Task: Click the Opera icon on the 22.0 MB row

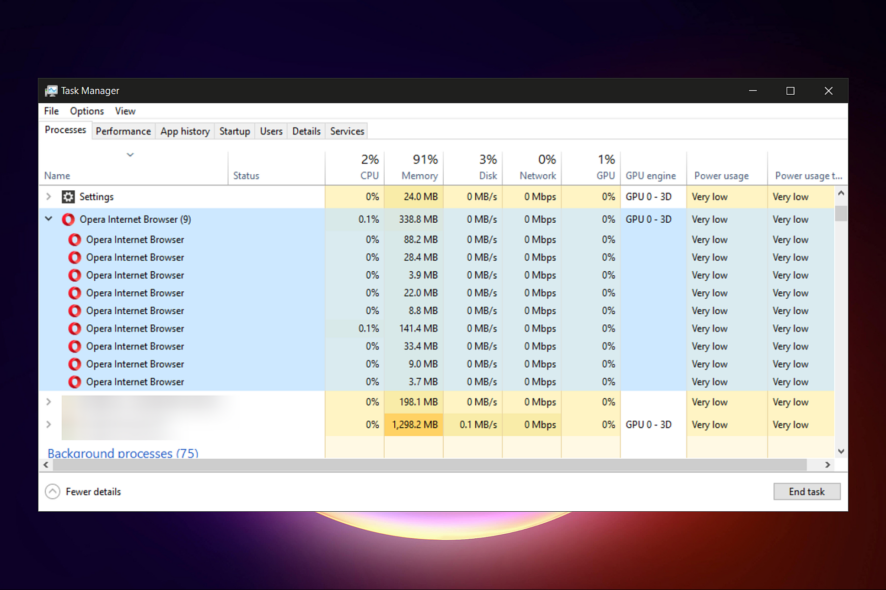Action: click(75, 293)
